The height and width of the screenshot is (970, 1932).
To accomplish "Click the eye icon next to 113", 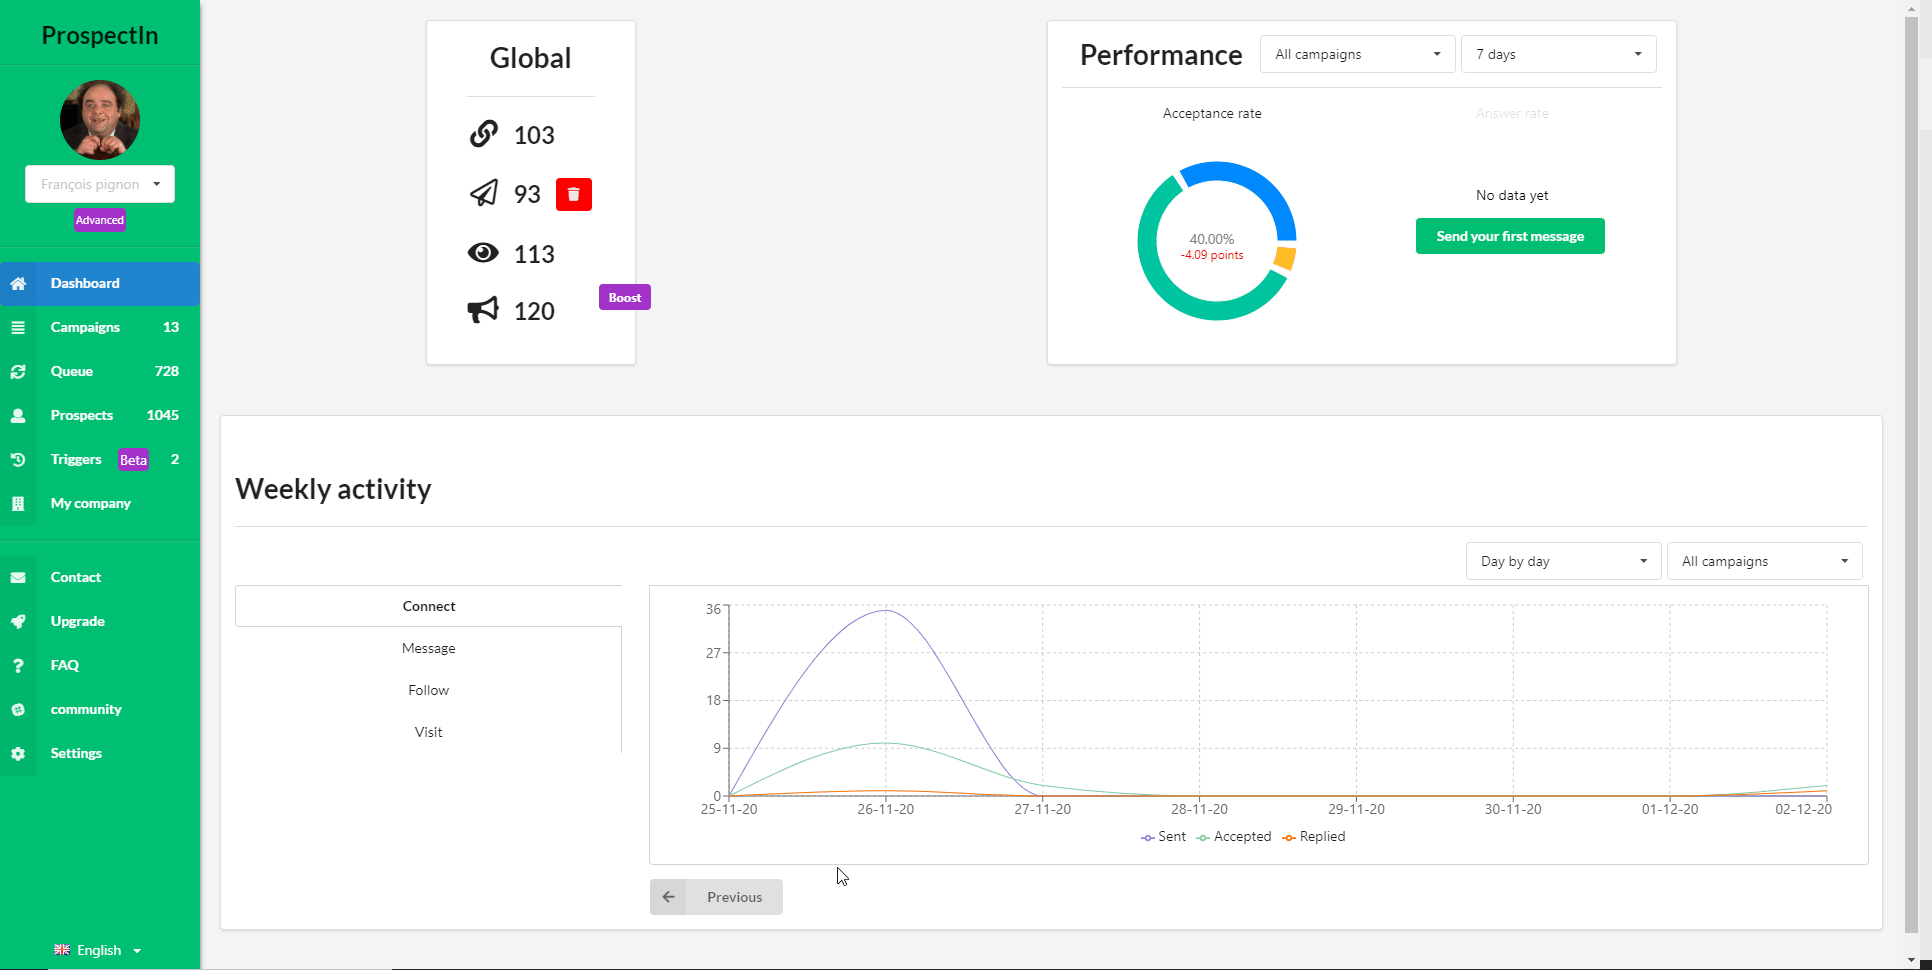I will pyautogui.click(x=483, y=253).
